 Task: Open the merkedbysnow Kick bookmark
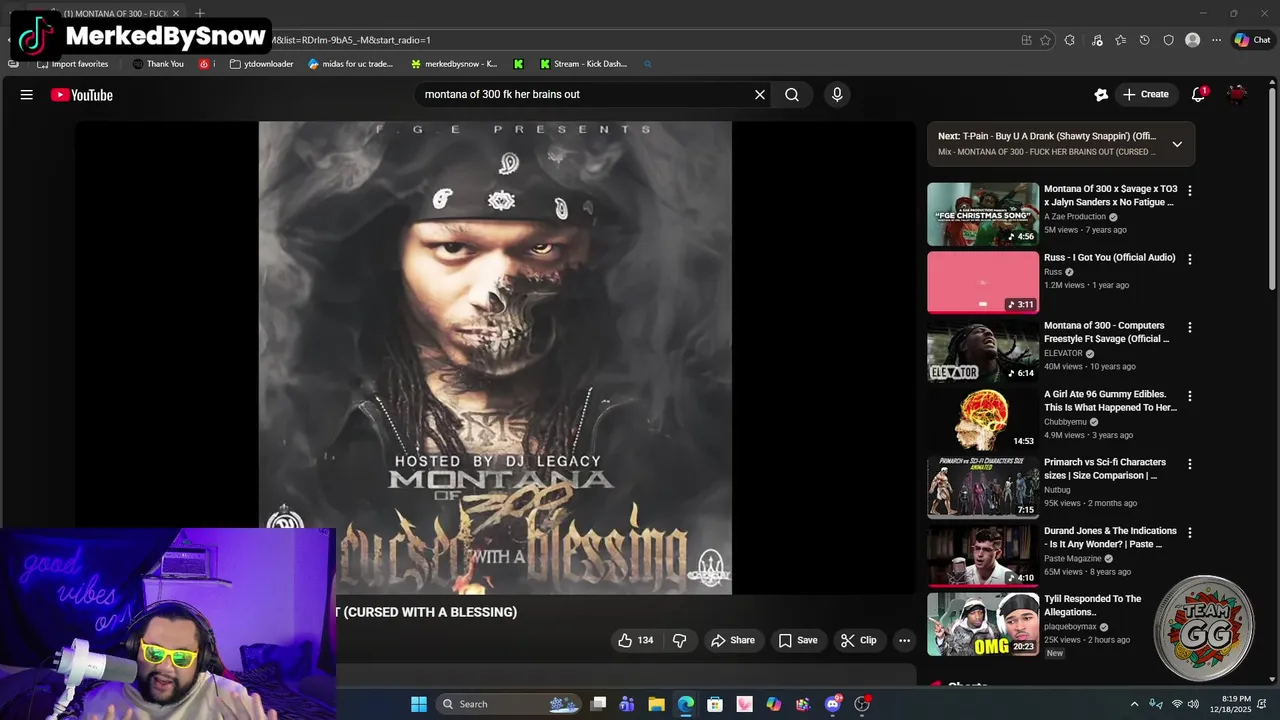pyautogui.click(x=453, y=64)
